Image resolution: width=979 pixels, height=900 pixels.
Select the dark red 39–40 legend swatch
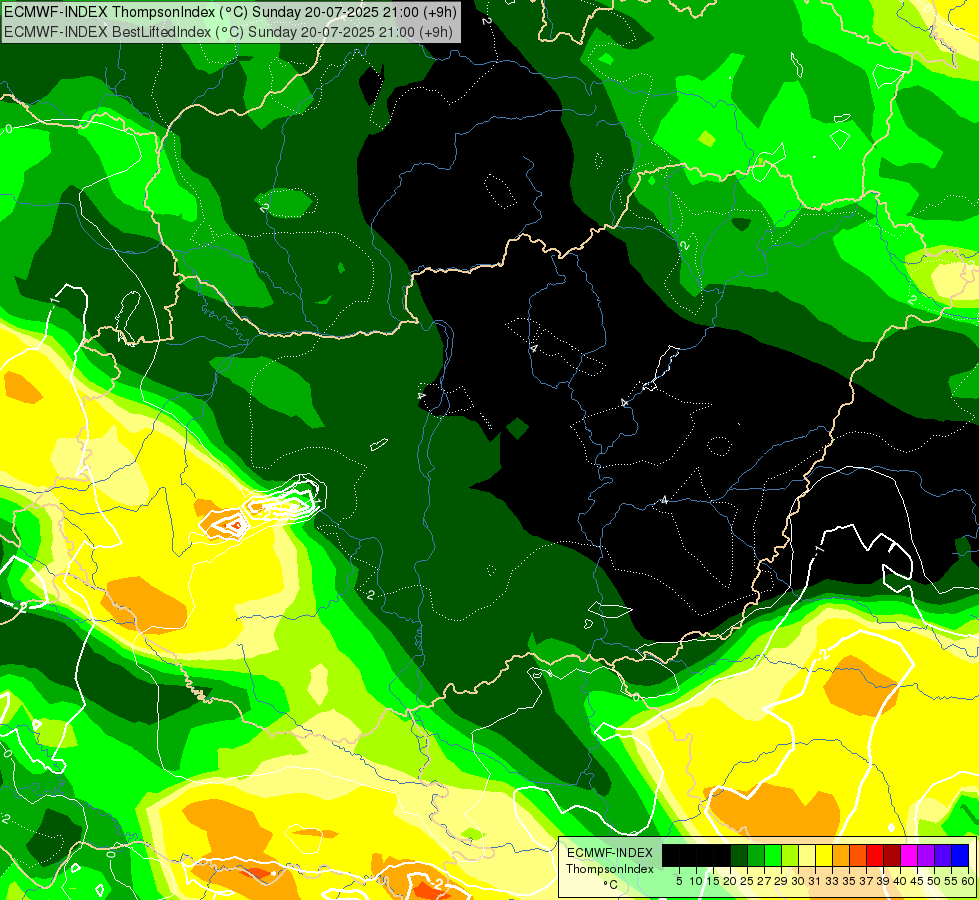tap(892, 855)
